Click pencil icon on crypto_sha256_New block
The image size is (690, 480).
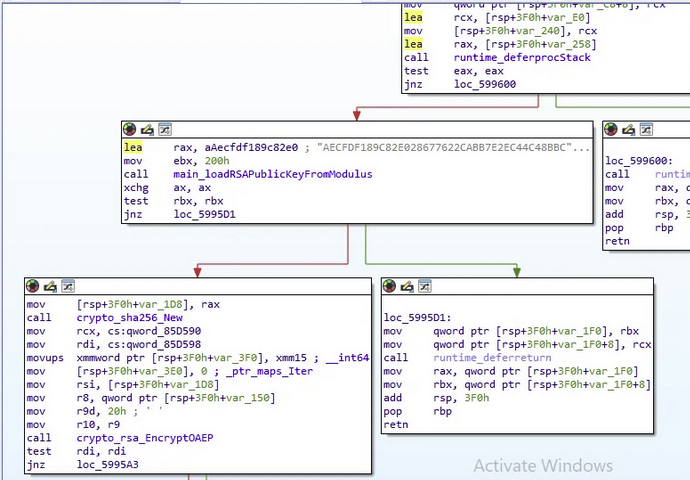[x=50, y=287]
